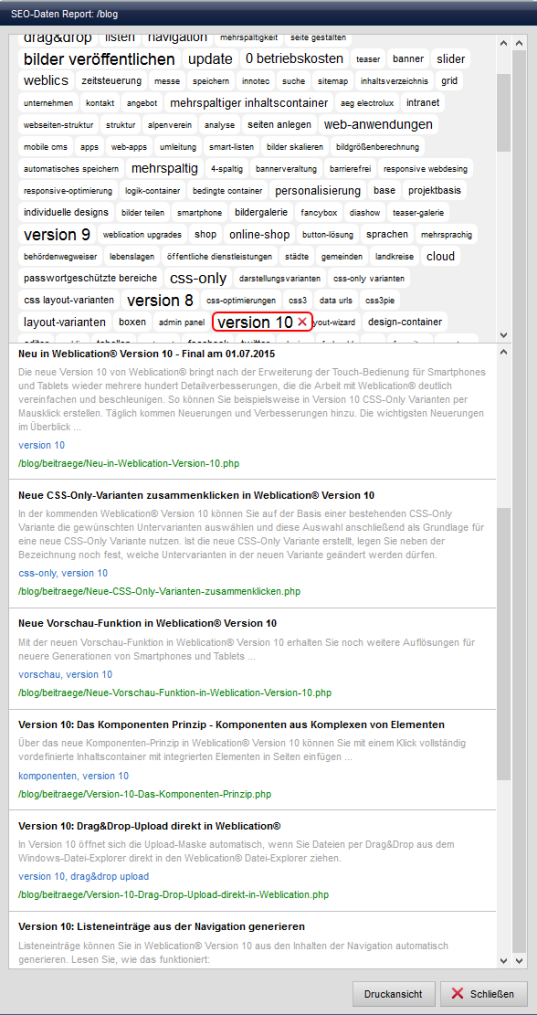
Task: Choose the 'css-only' tag in the tag cloud
Action: (199, 278)
